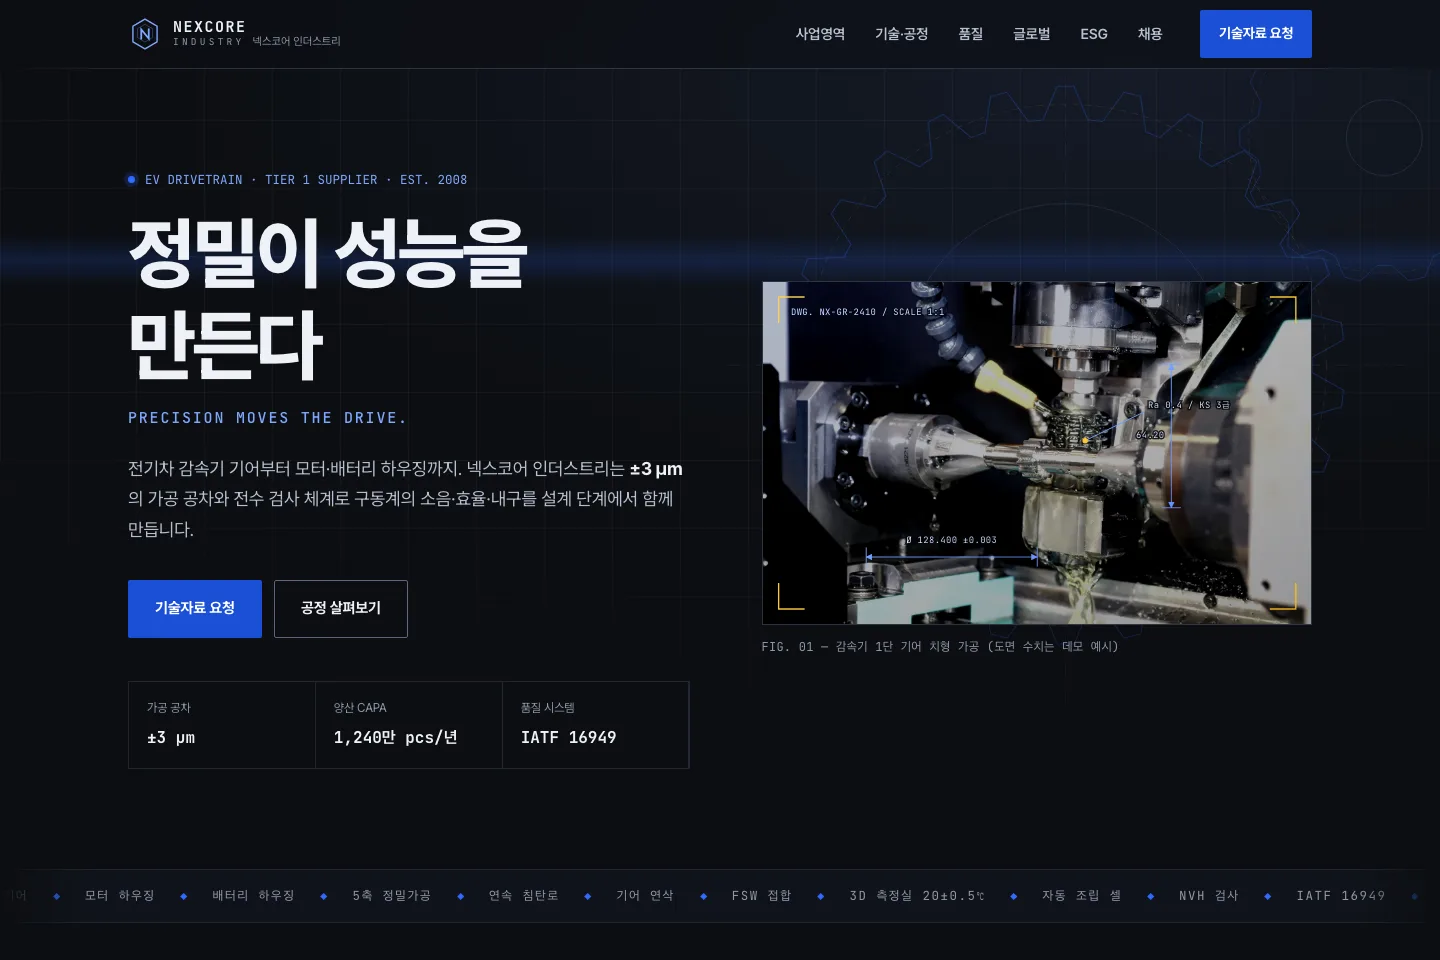Click the hero paragraph about ±3 µm
Viewport: 1440px width, 960px height.
click(405, 499)
